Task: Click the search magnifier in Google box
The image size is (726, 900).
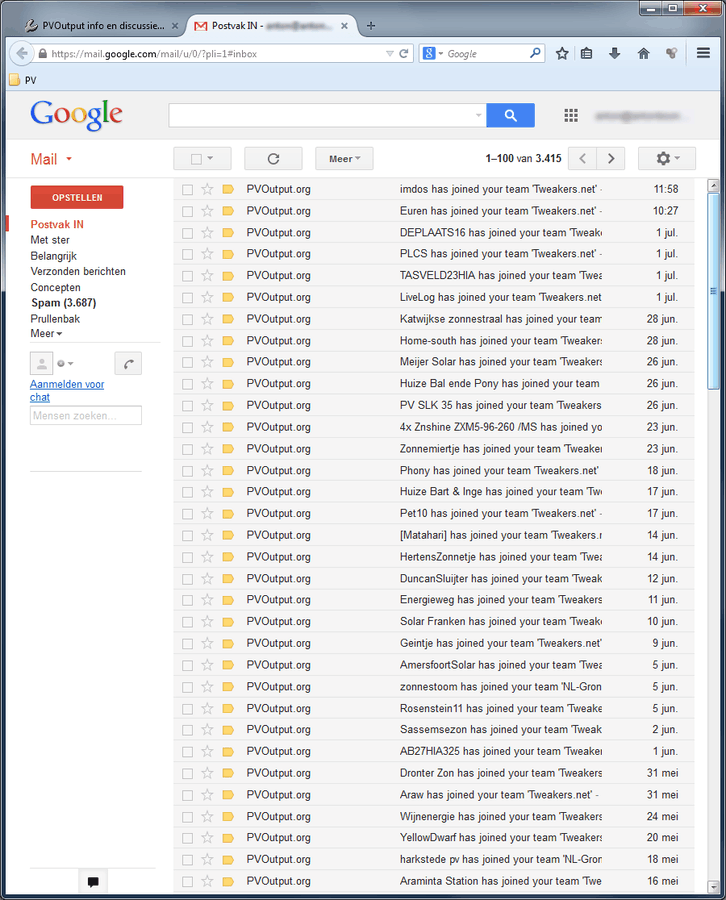Action: 535,53
